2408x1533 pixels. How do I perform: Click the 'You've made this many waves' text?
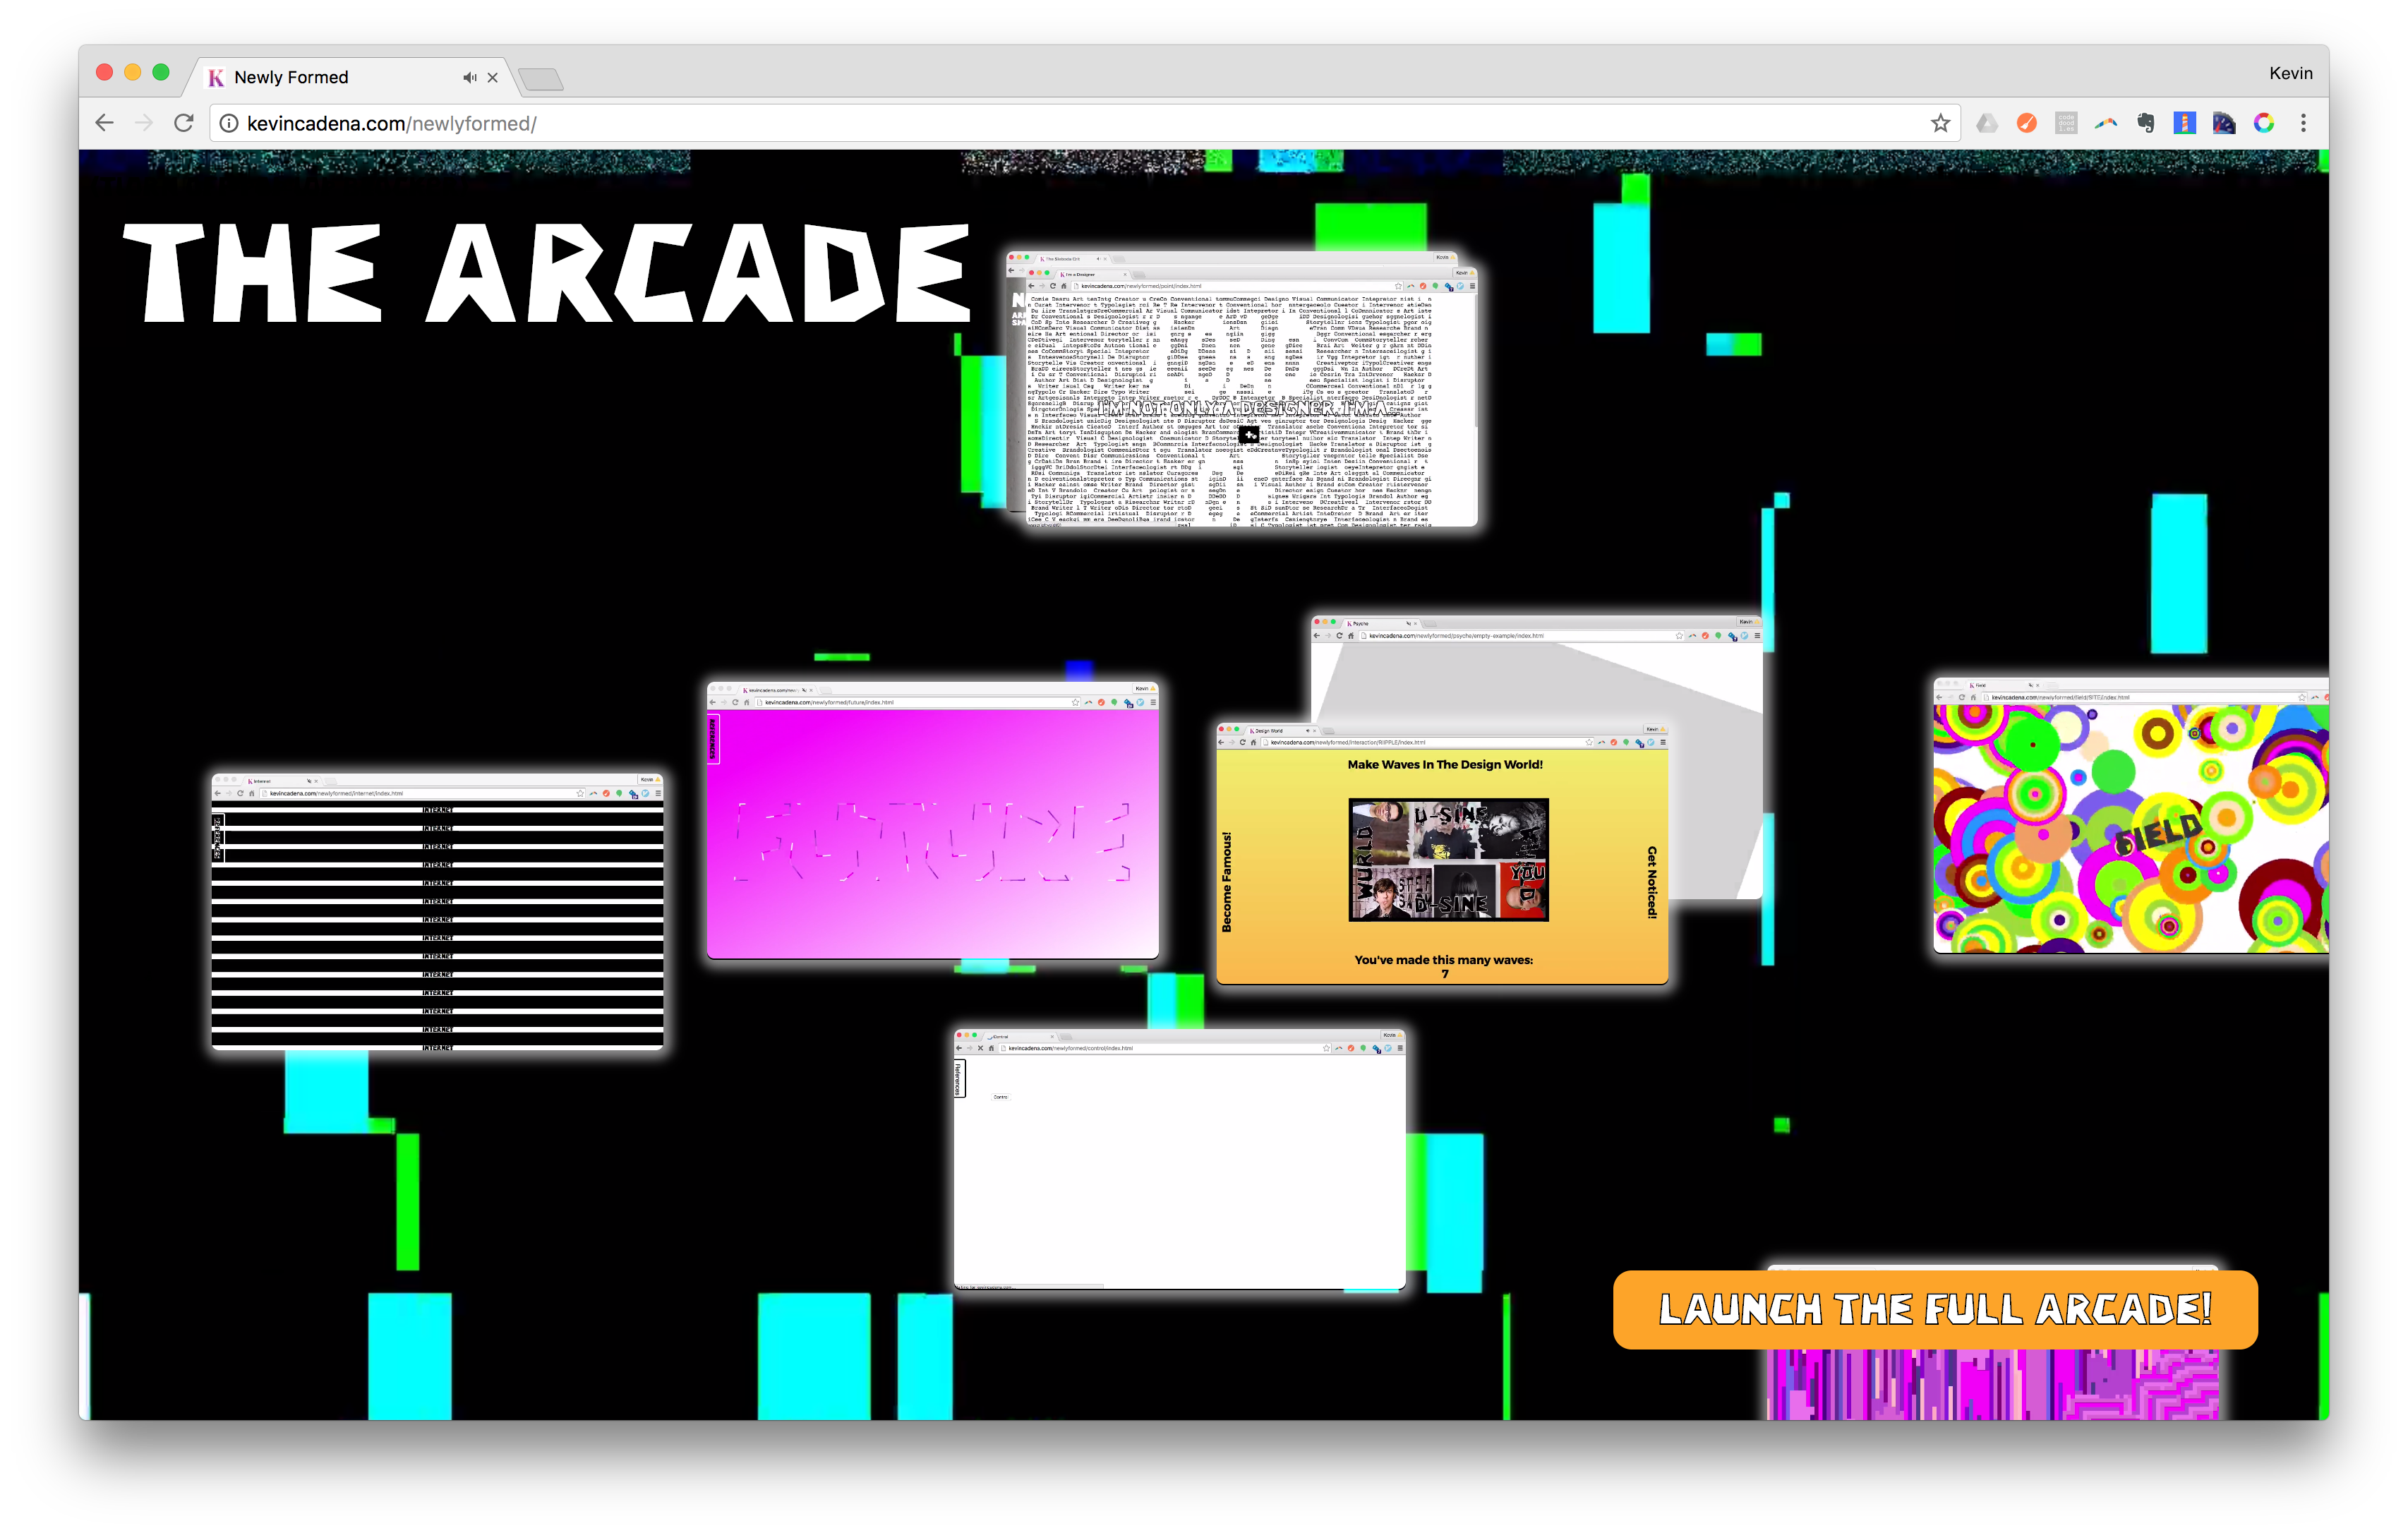click(1443, 960)
